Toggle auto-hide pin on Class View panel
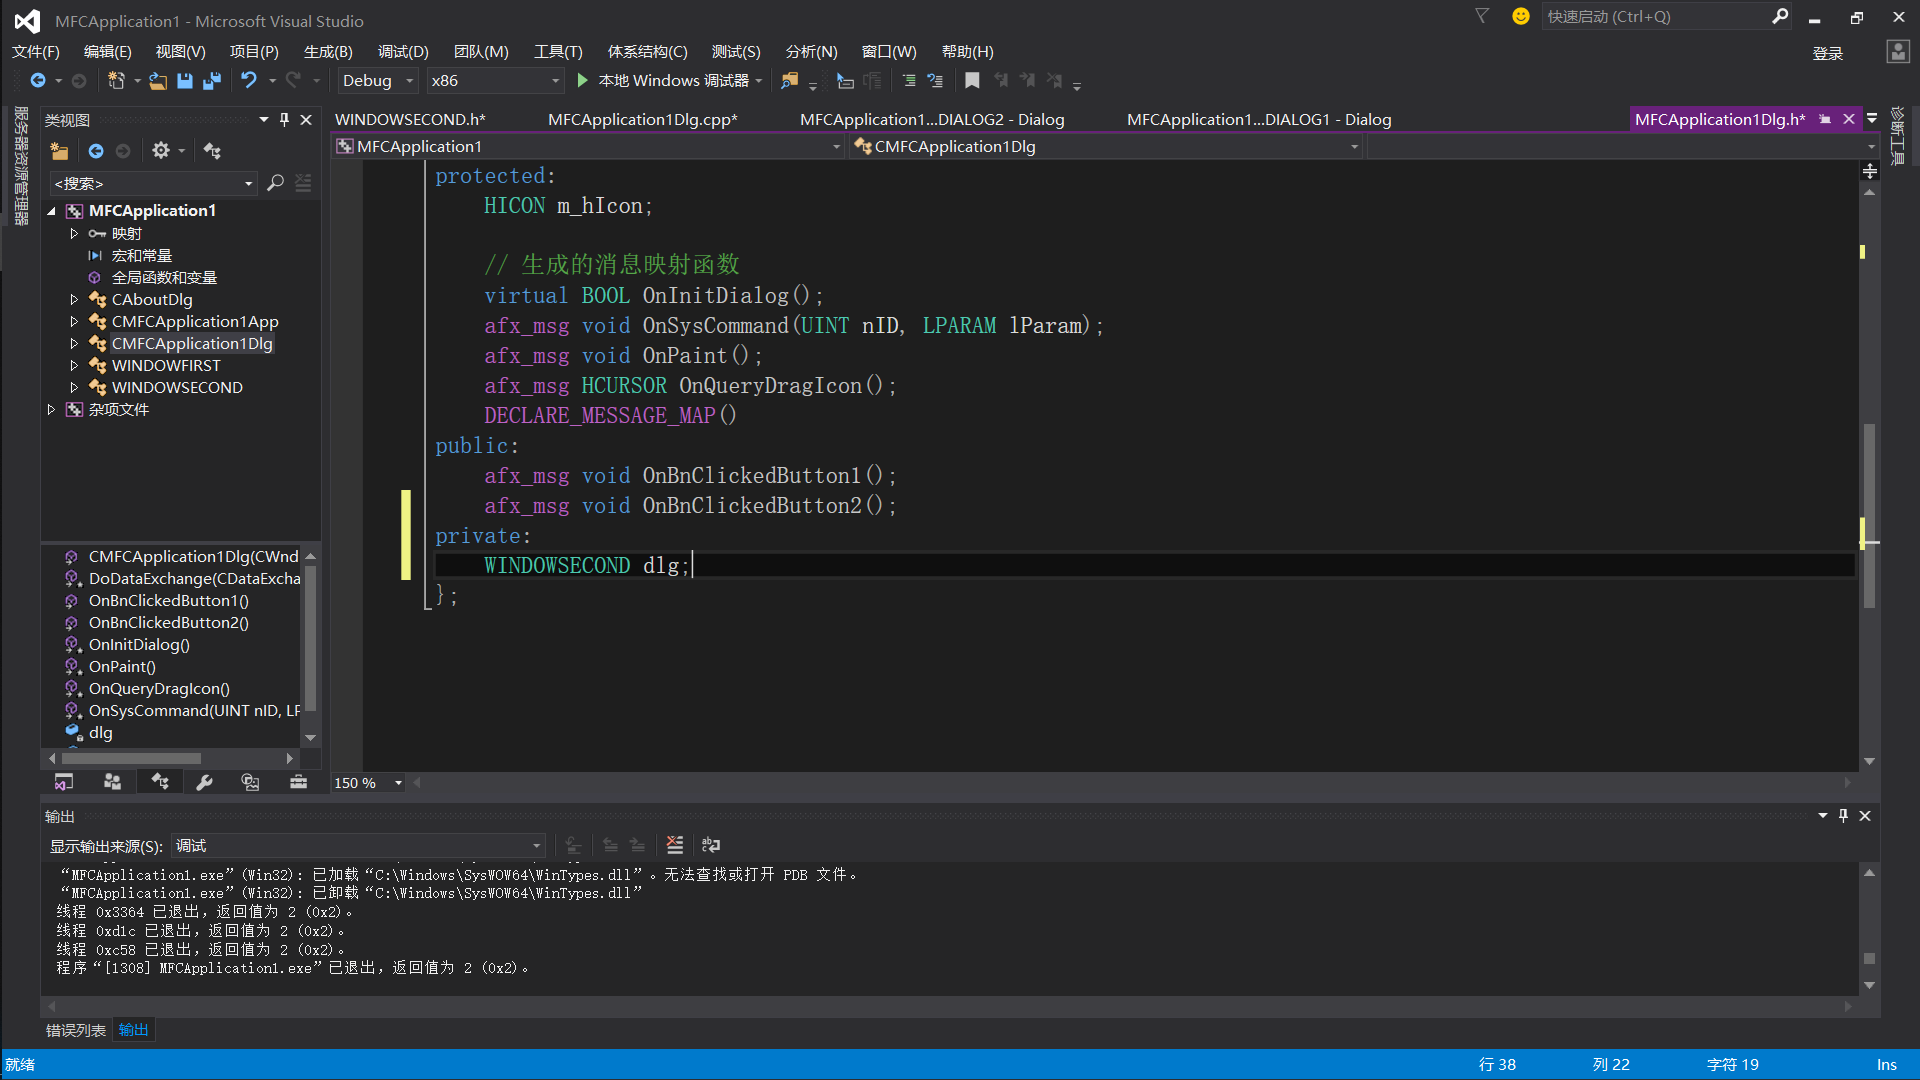Screen dimensions: 1920x1080 [x=285, y=120]
